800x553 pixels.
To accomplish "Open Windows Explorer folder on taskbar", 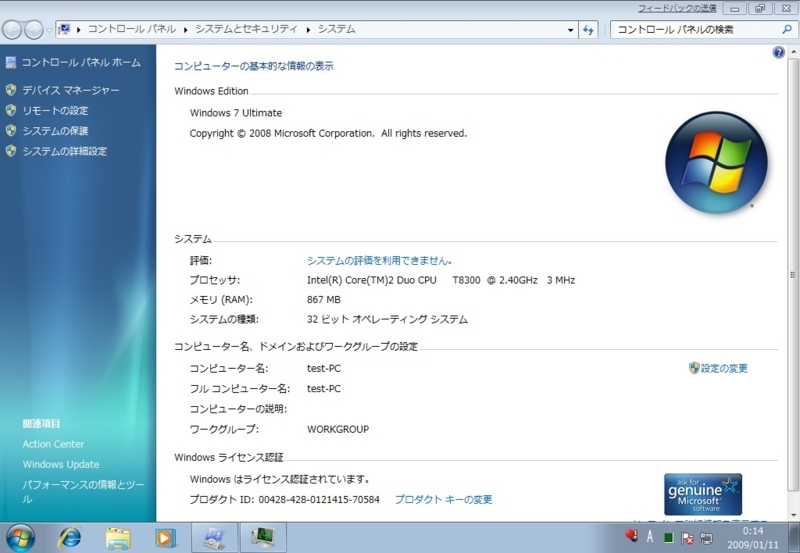I will coord(118,538).
